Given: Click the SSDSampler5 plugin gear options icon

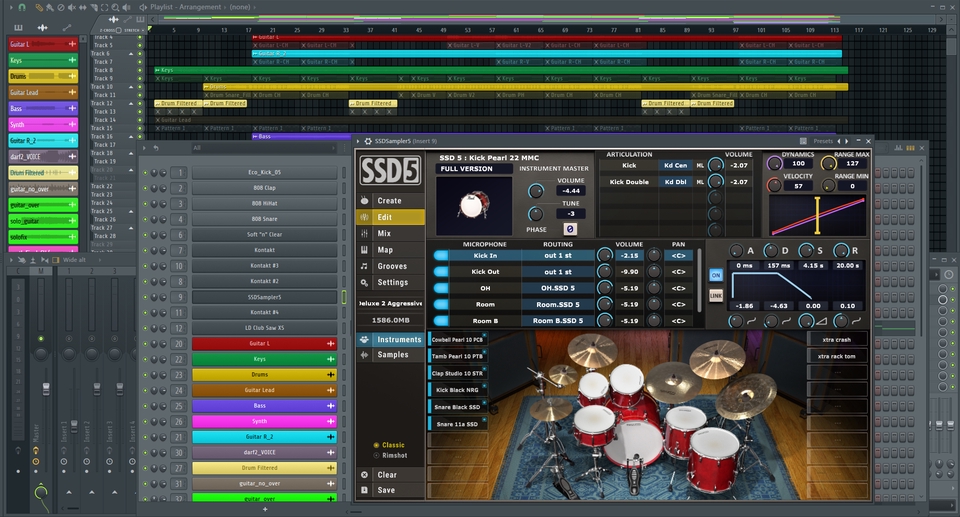Looking at the screenshot, I should click(x=368, y=141).
